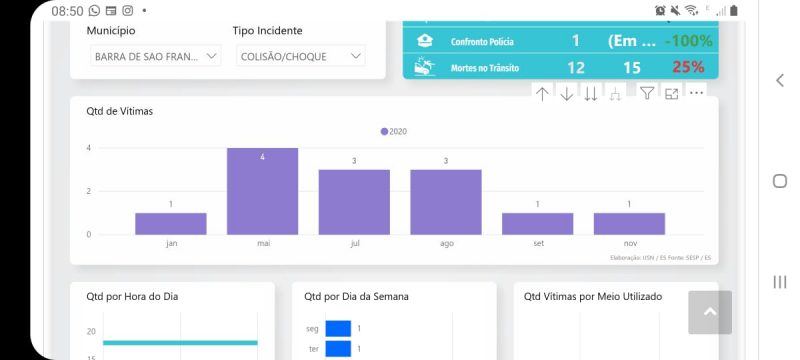Open Android recent apps button

pyautogui.click(x=780, y=282)
